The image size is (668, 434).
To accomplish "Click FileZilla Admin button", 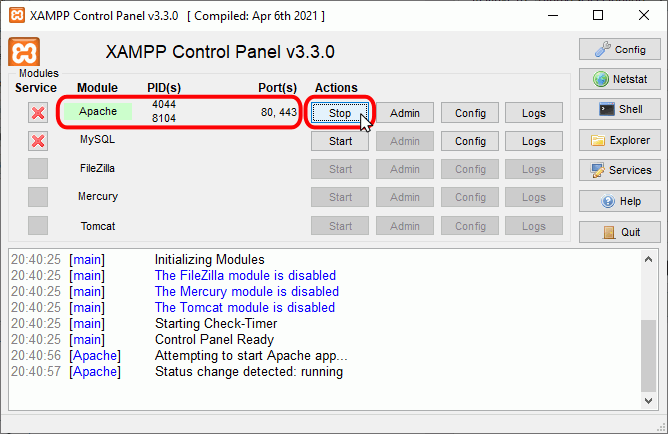I will click(405, 169).
